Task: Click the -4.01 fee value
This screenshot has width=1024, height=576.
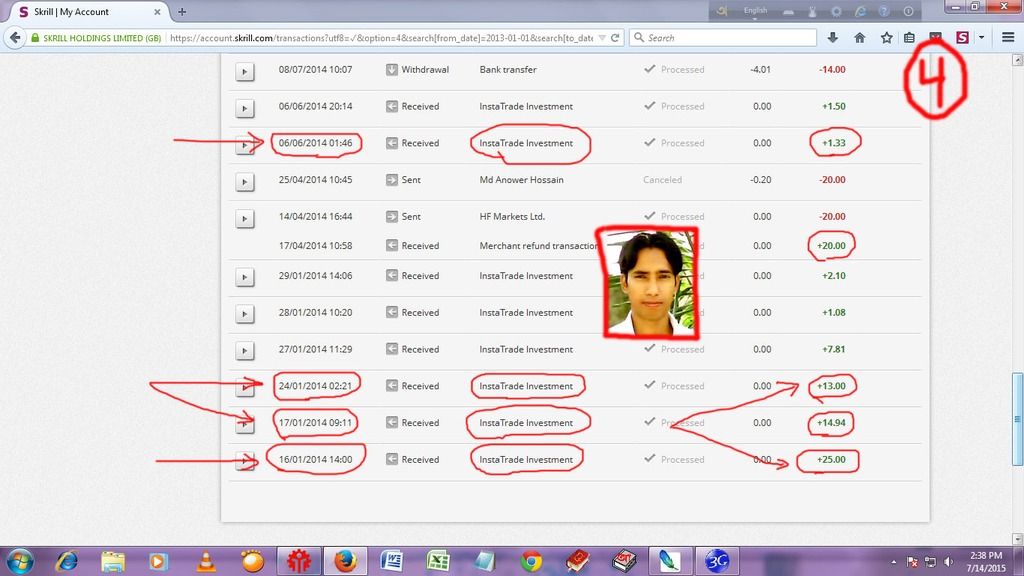Action: click(760, 69)
